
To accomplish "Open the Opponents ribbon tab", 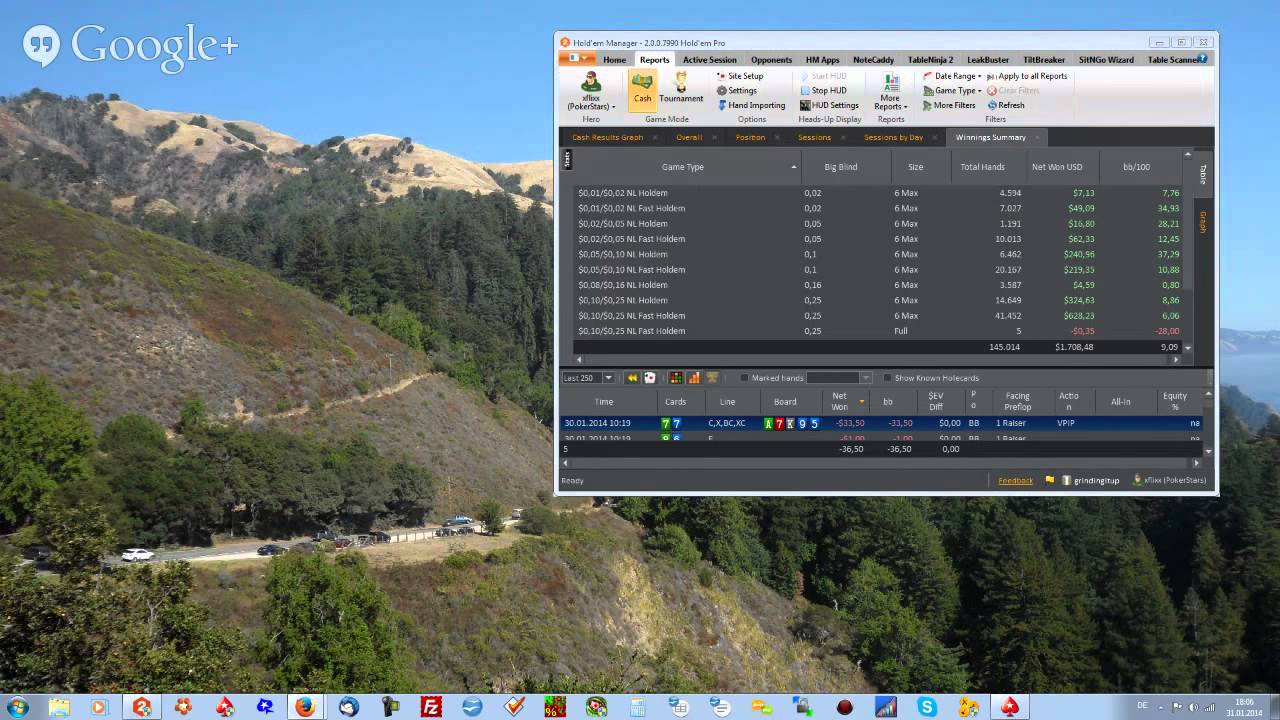I will 771,60.
